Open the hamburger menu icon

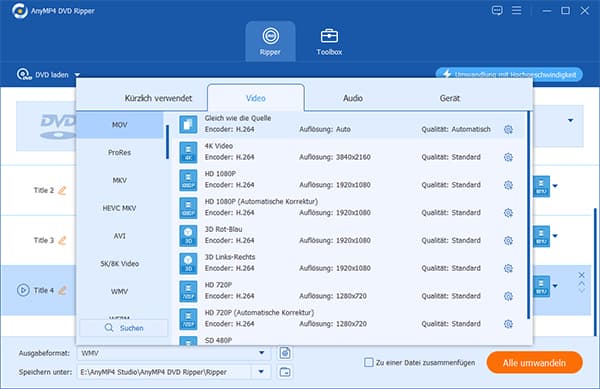coord(517,10)
